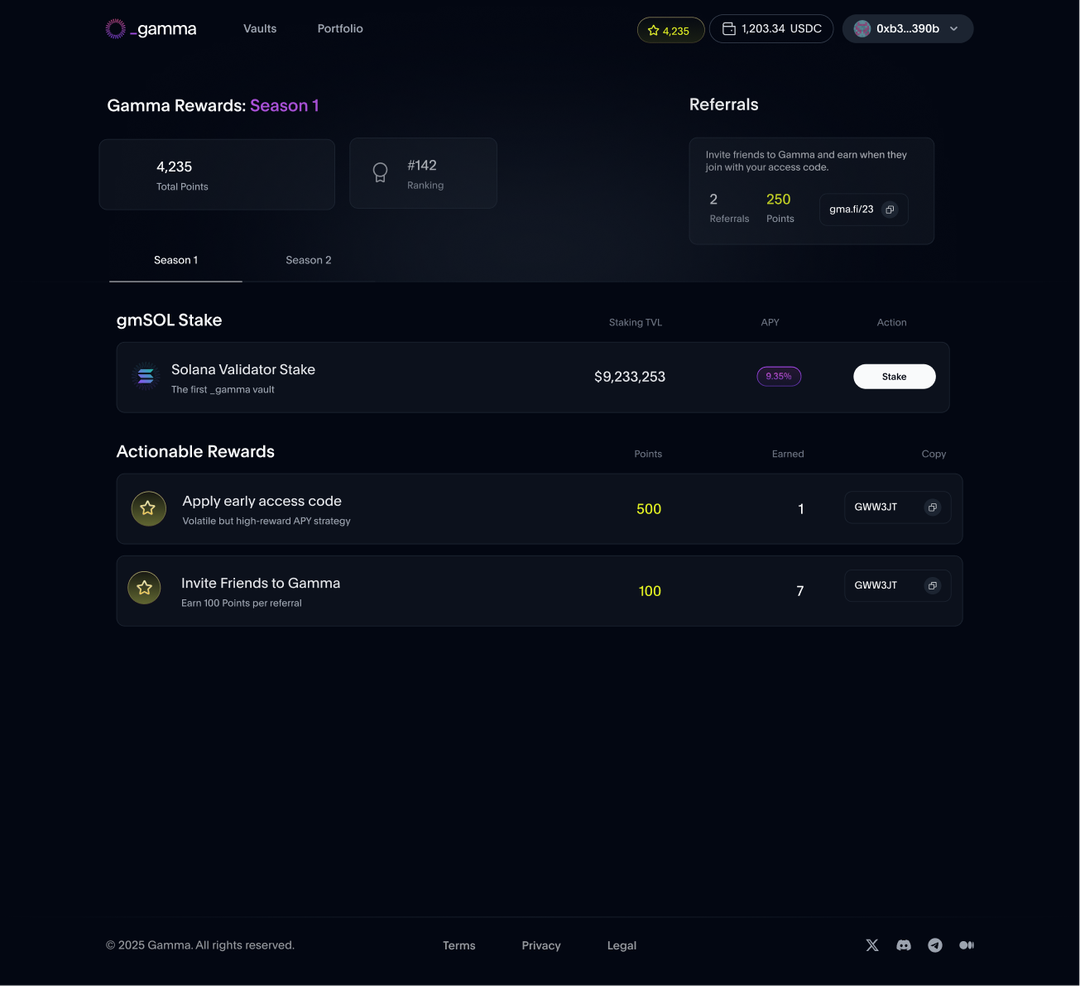Click the chevron next to wallet address
The height and width of the screenshot is (986, 1080).
954,29
